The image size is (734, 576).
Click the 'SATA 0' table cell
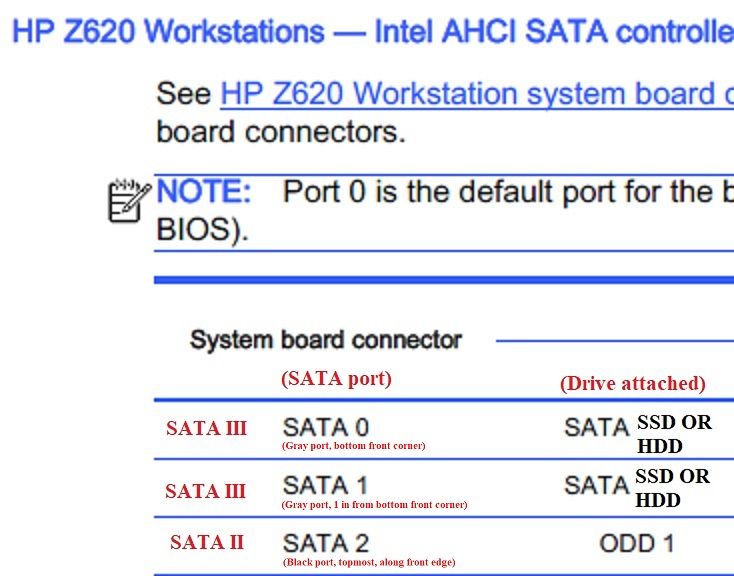[326, 427]
